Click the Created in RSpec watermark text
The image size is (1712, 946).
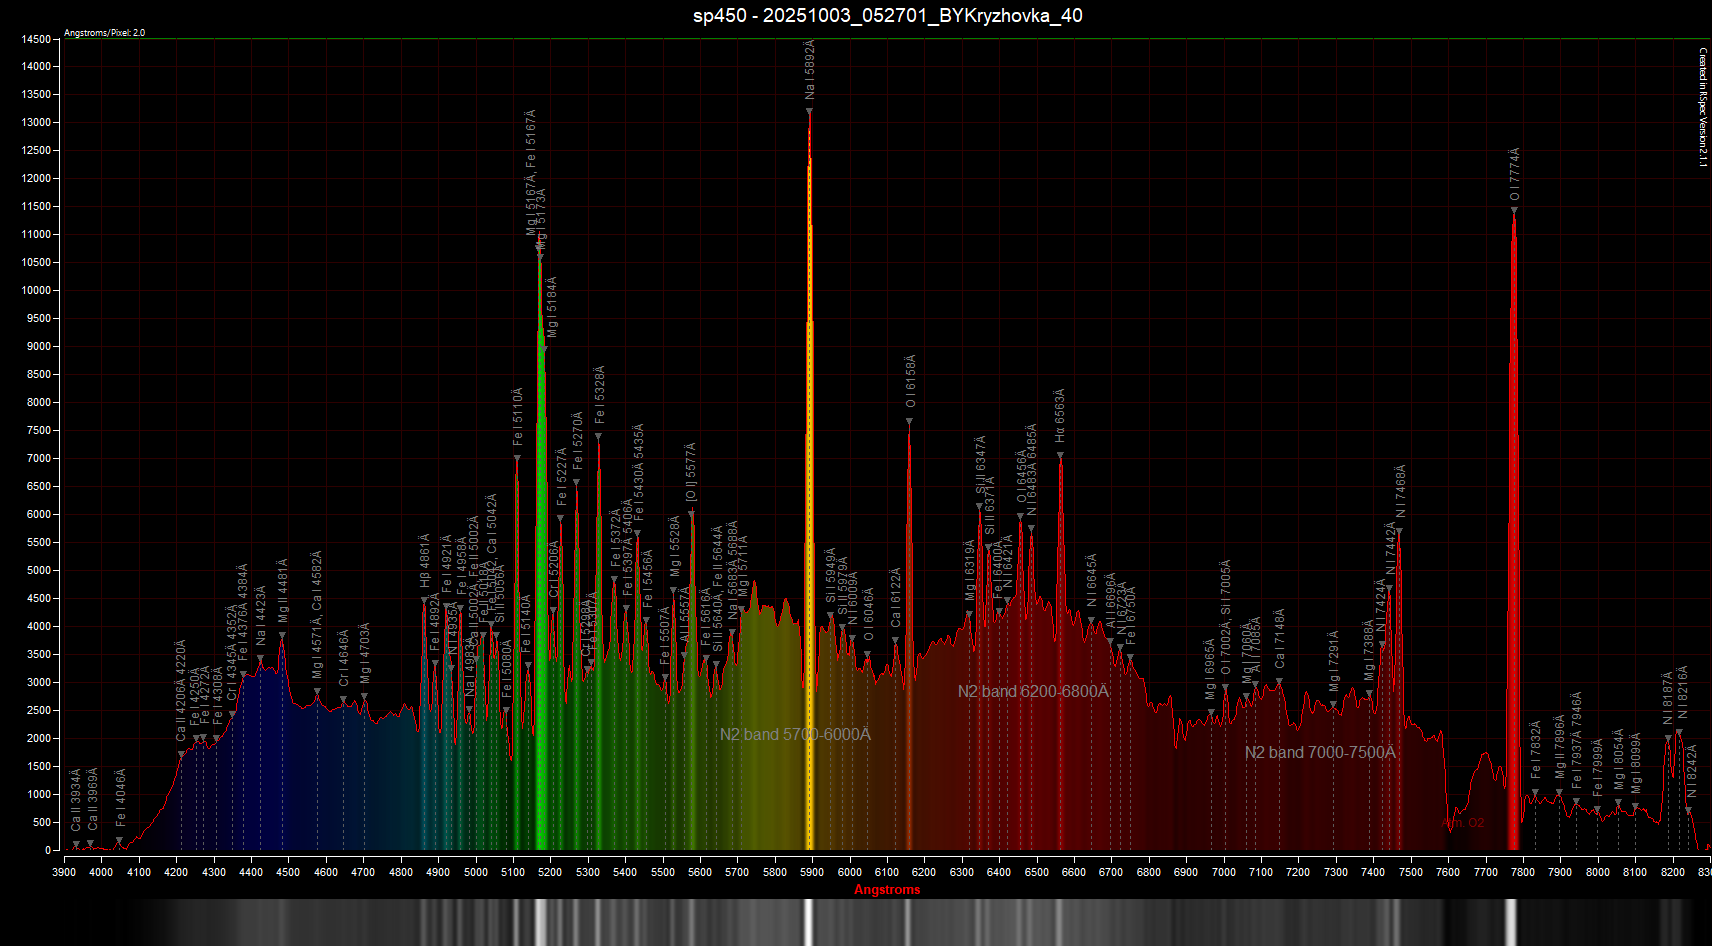[x=1703, y=107]
